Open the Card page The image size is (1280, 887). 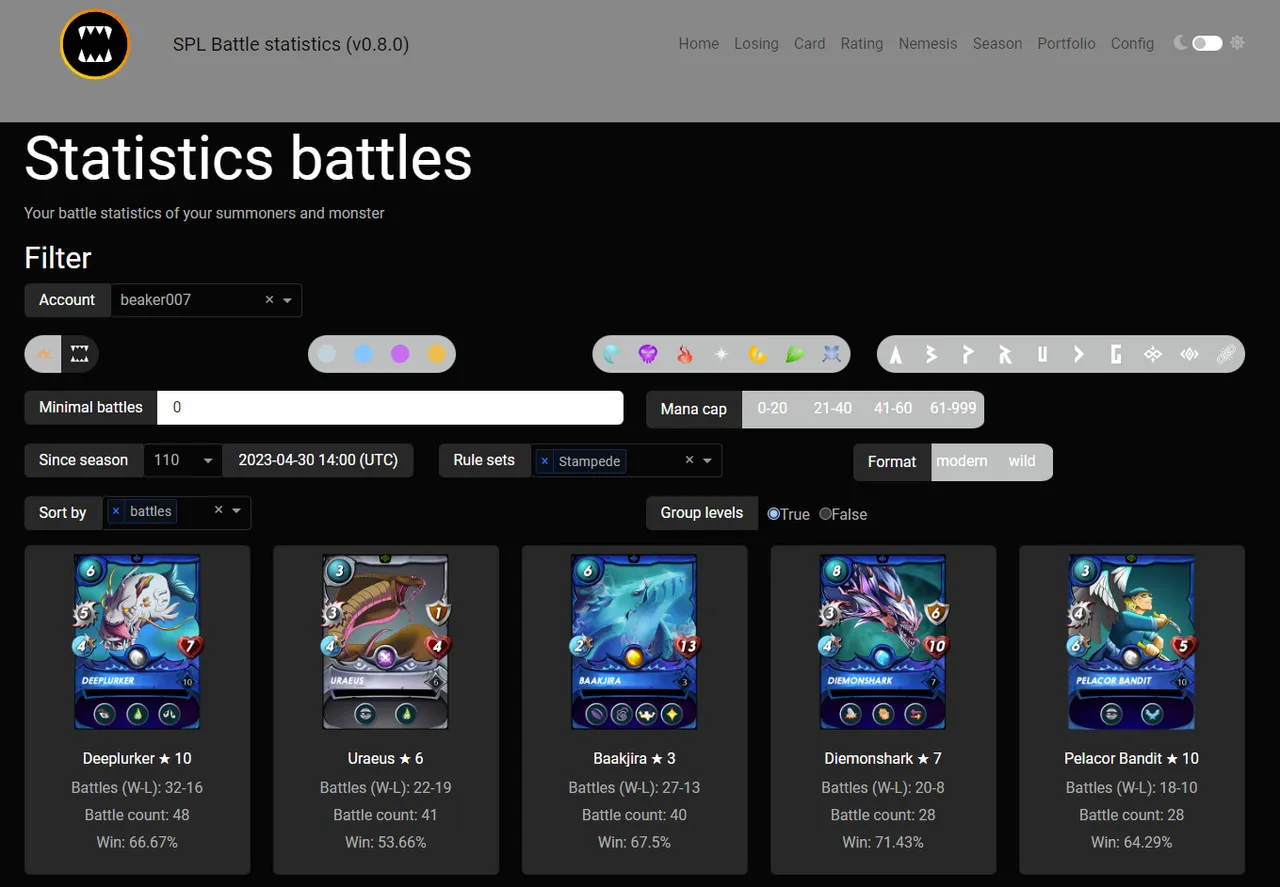(x=809, y=43)
